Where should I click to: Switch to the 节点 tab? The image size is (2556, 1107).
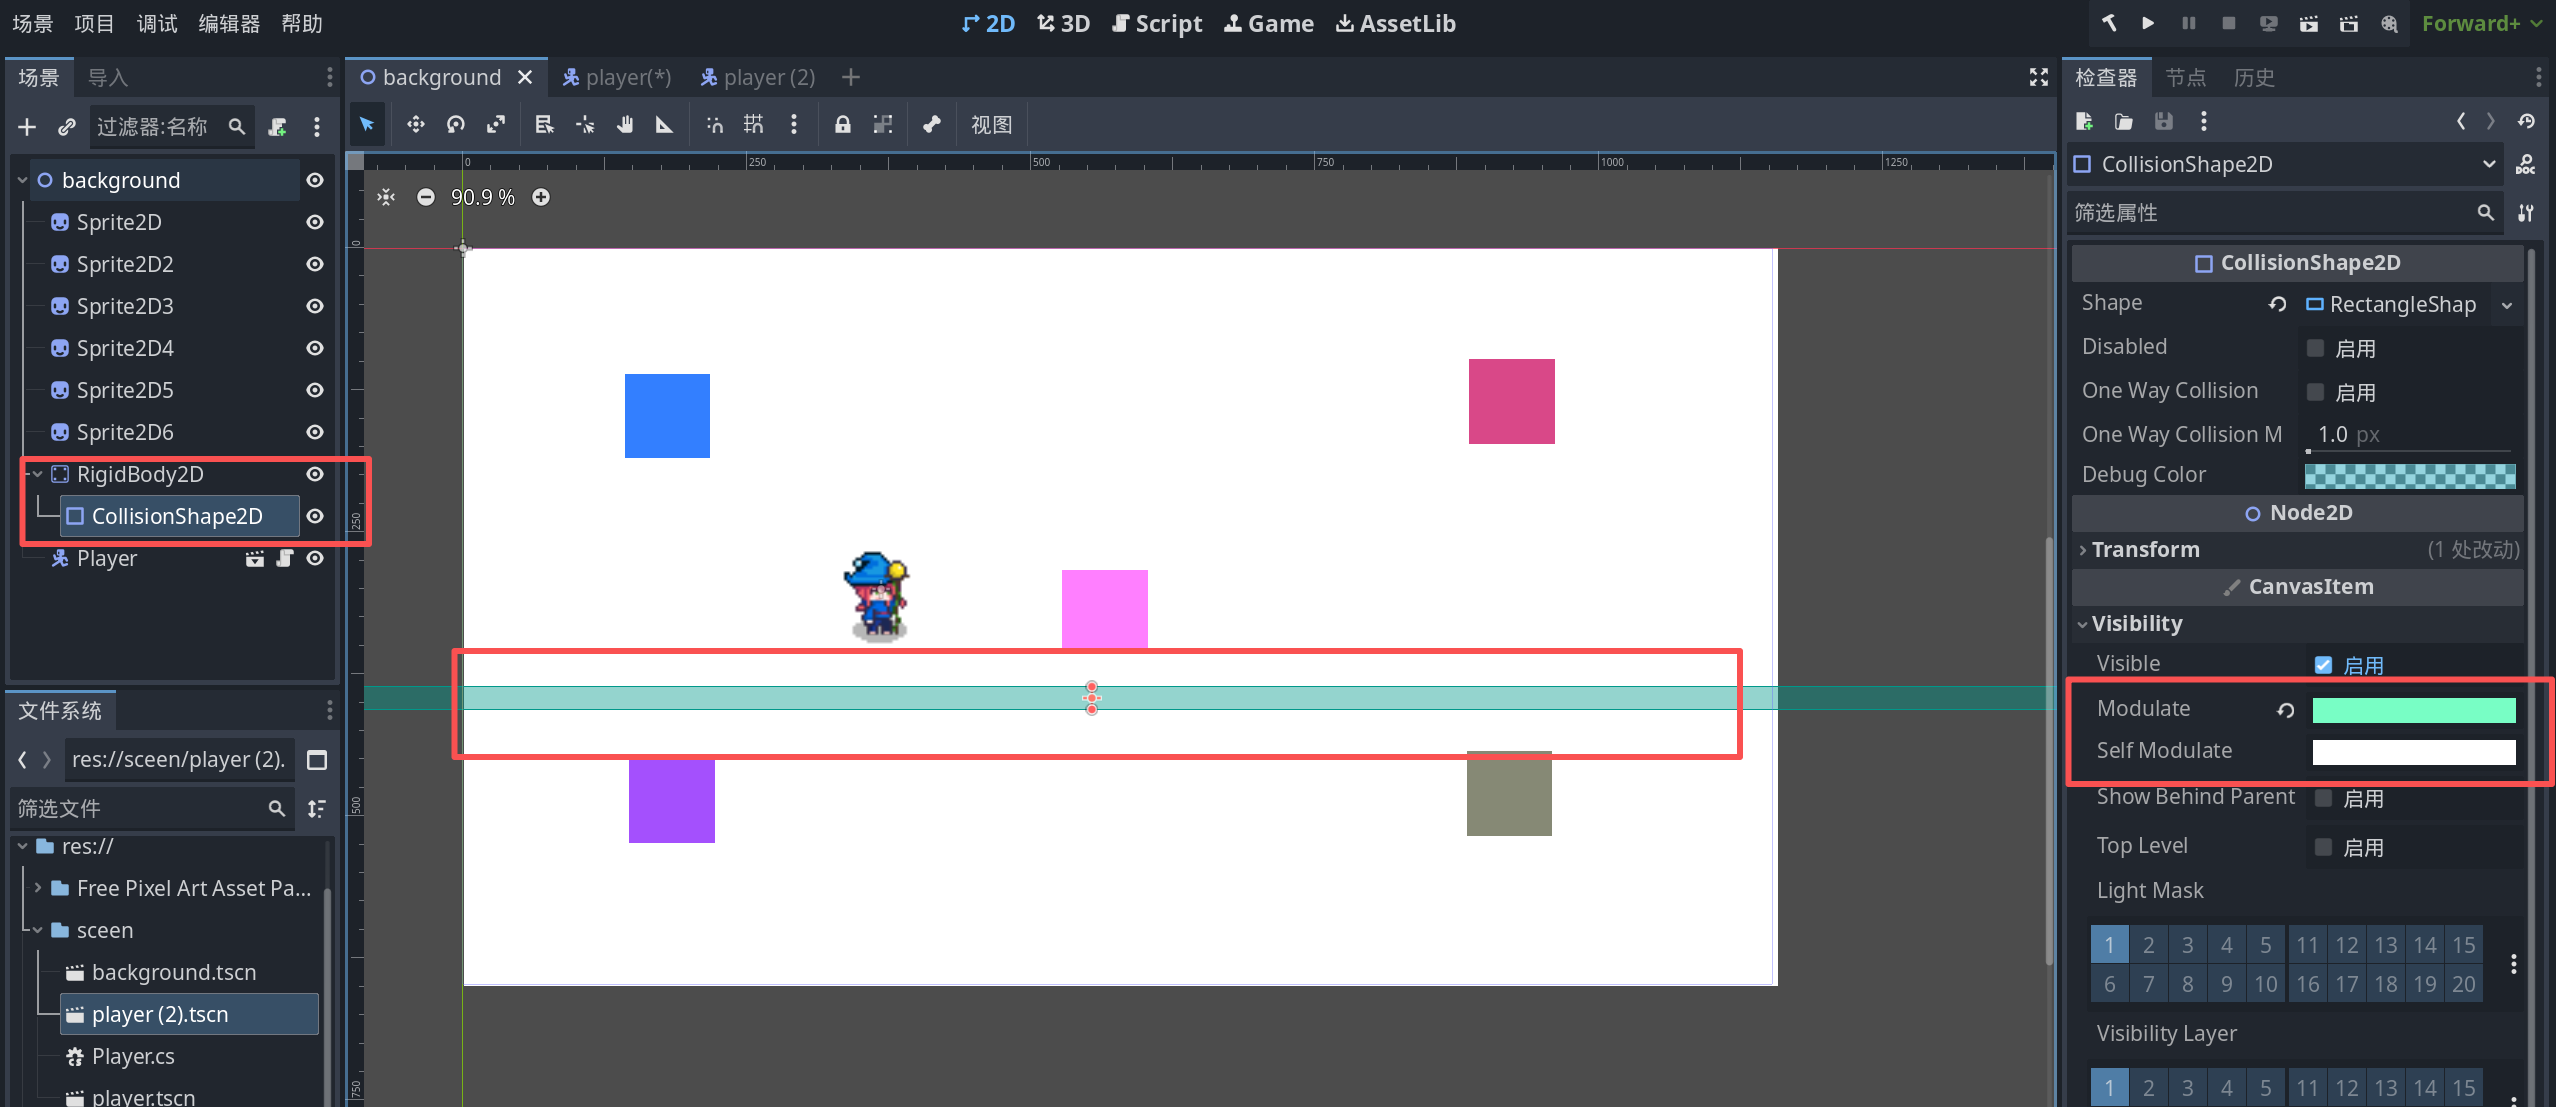2186,77
